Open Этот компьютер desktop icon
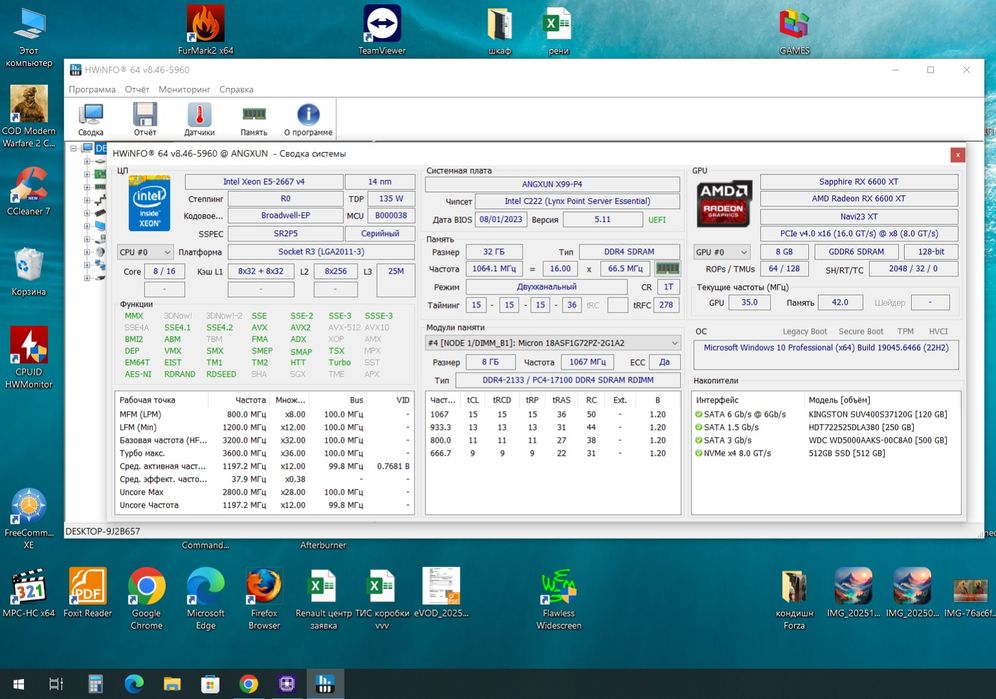Screen dimensions: 996x699 (x=29, y=38)
